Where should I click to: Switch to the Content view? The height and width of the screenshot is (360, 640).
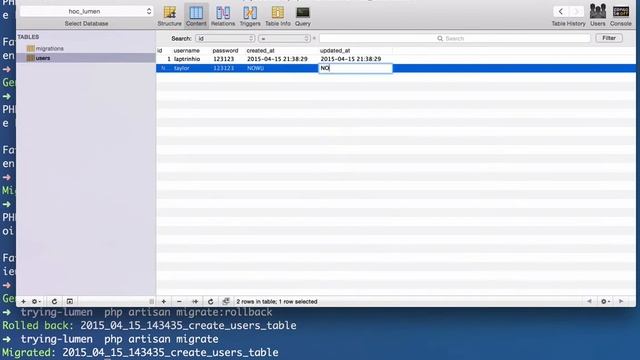pos(196,16)
